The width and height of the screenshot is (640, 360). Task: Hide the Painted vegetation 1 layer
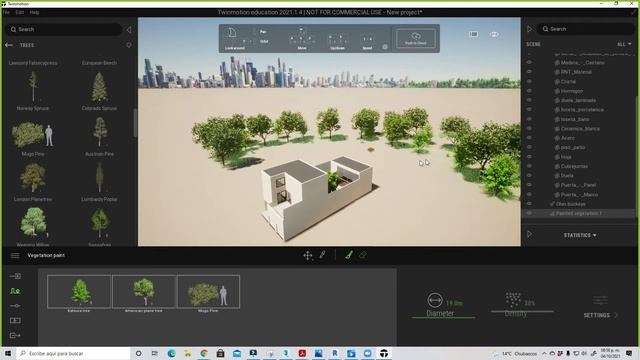(x=529, y=213)
